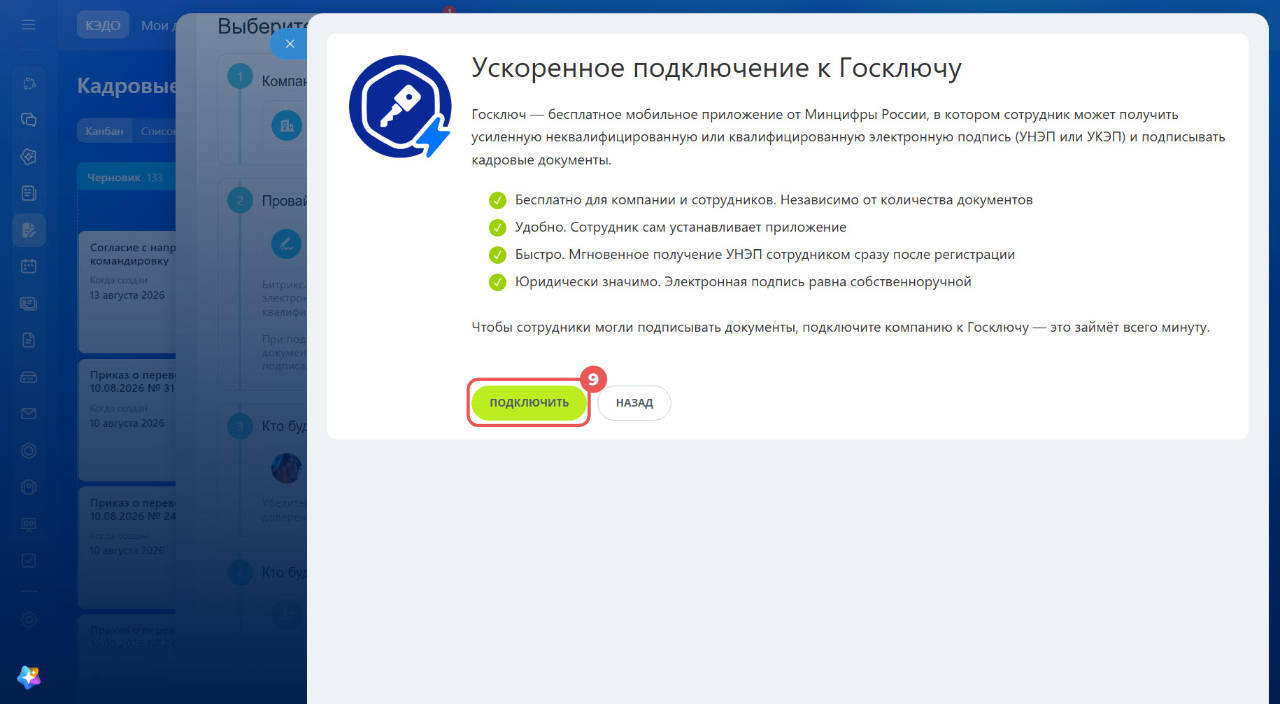This screenshot has height=704, width=1280.
Task: Open the sparkle badge icon in sidebar
Action: pyautogui.click(x=29, y=157)
